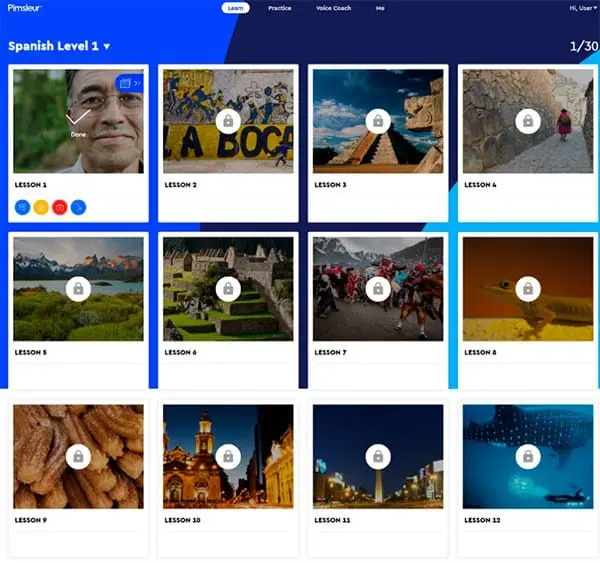Click the Done checkmark on Lesson 1
The height and width of the screenshot is (563, 600).
78,122
